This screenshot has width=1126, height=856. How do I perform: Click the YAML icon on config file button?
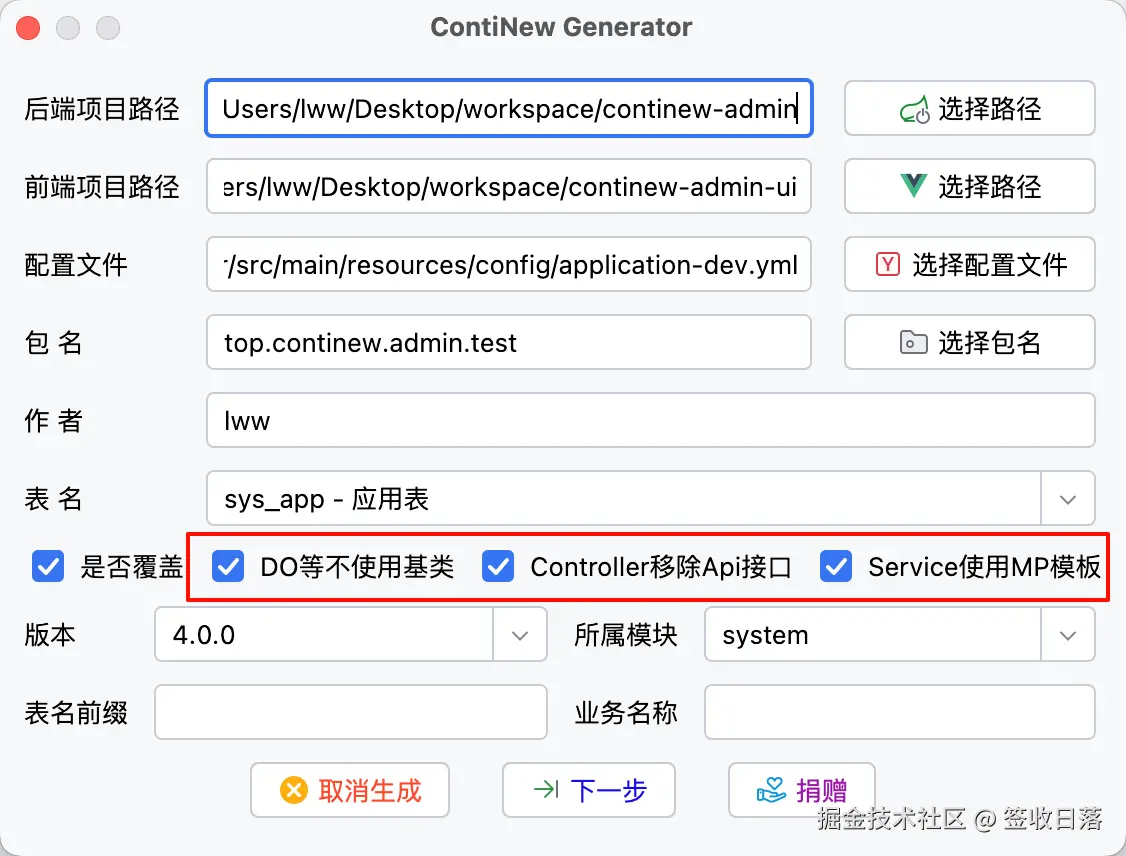[887, 264]
